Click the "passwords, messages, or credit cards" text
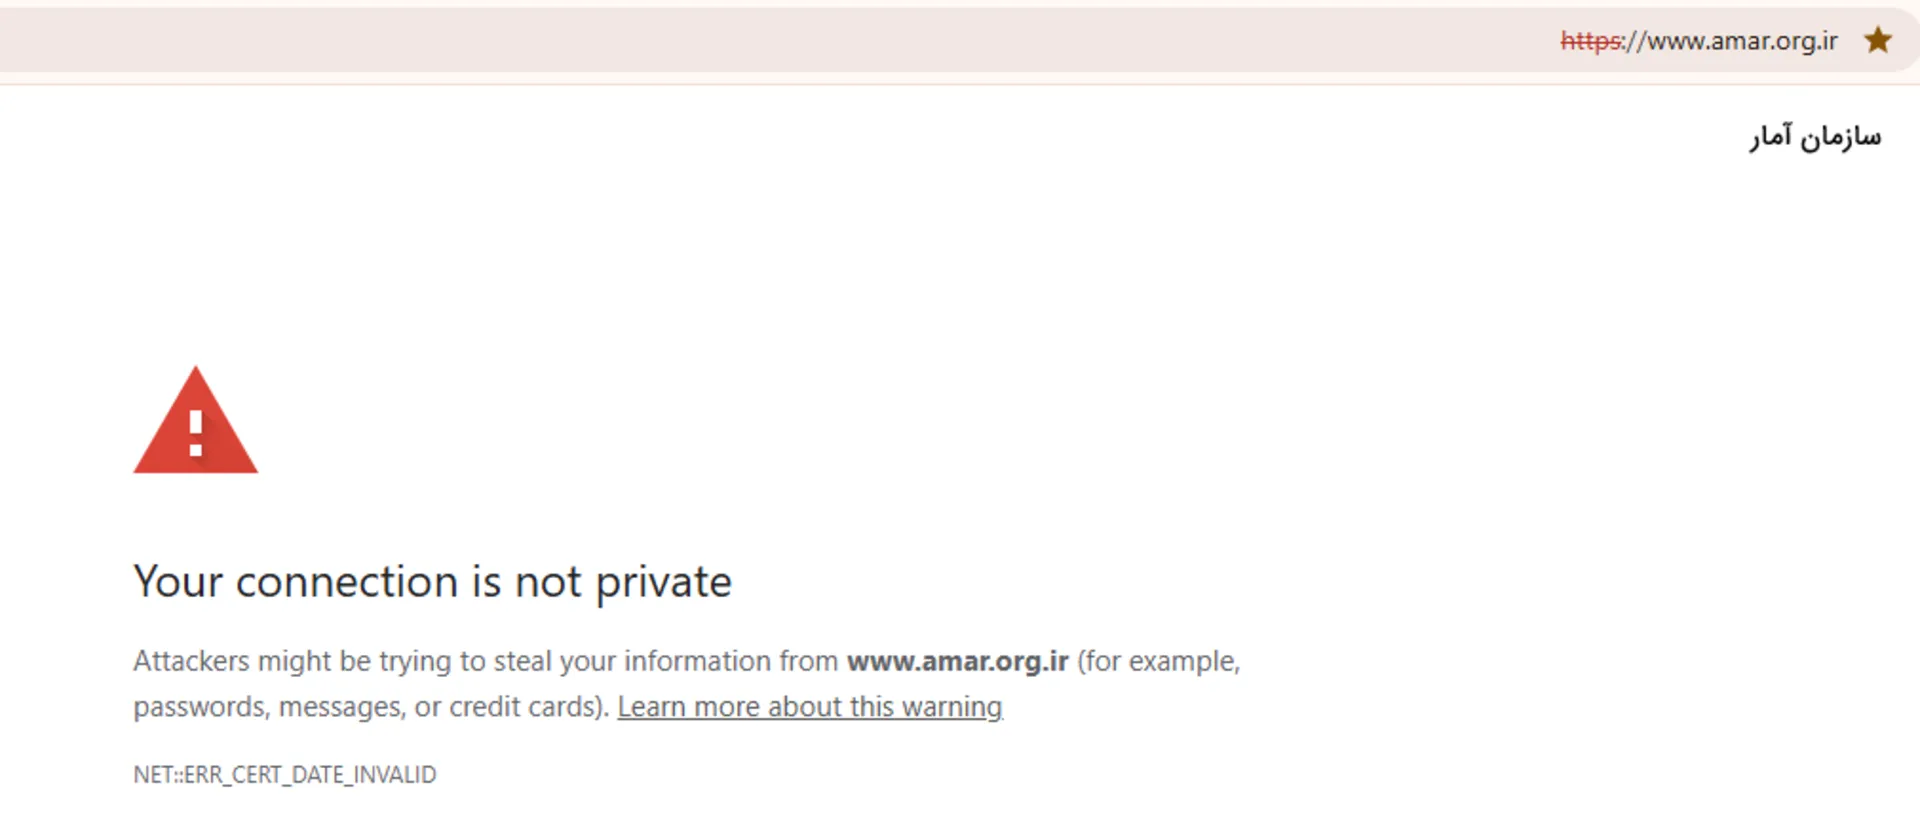 tap(370, 707)
